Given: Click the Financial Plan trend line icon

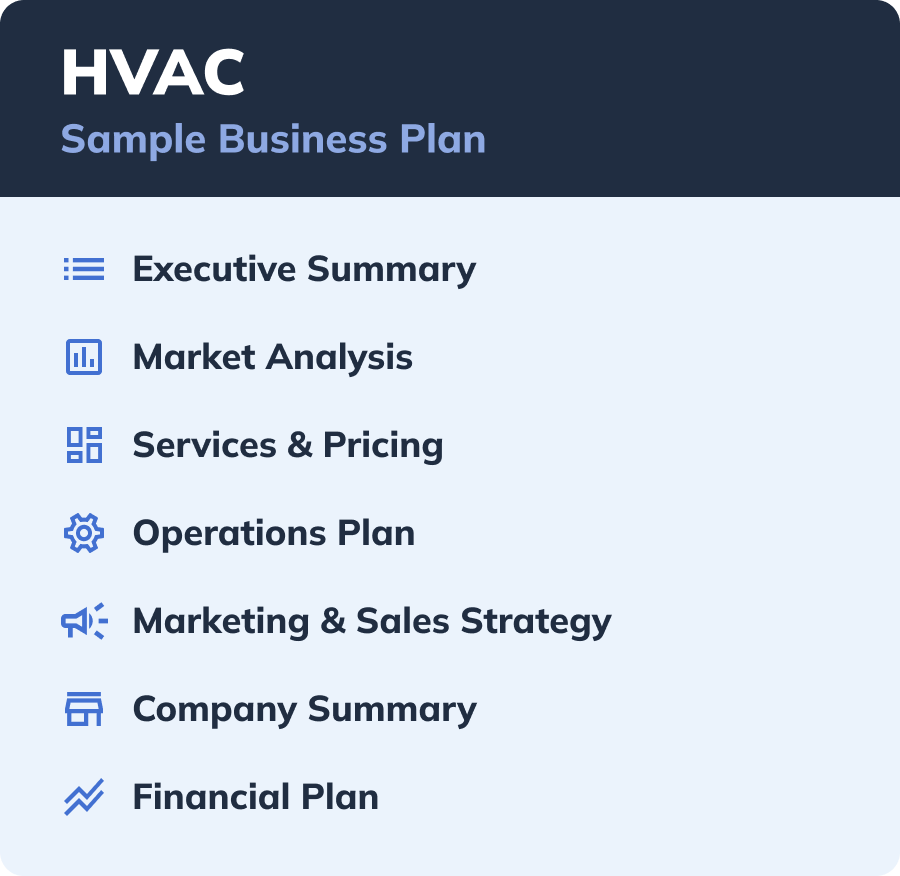Looking at the screenshot, I should click(84, 797).
